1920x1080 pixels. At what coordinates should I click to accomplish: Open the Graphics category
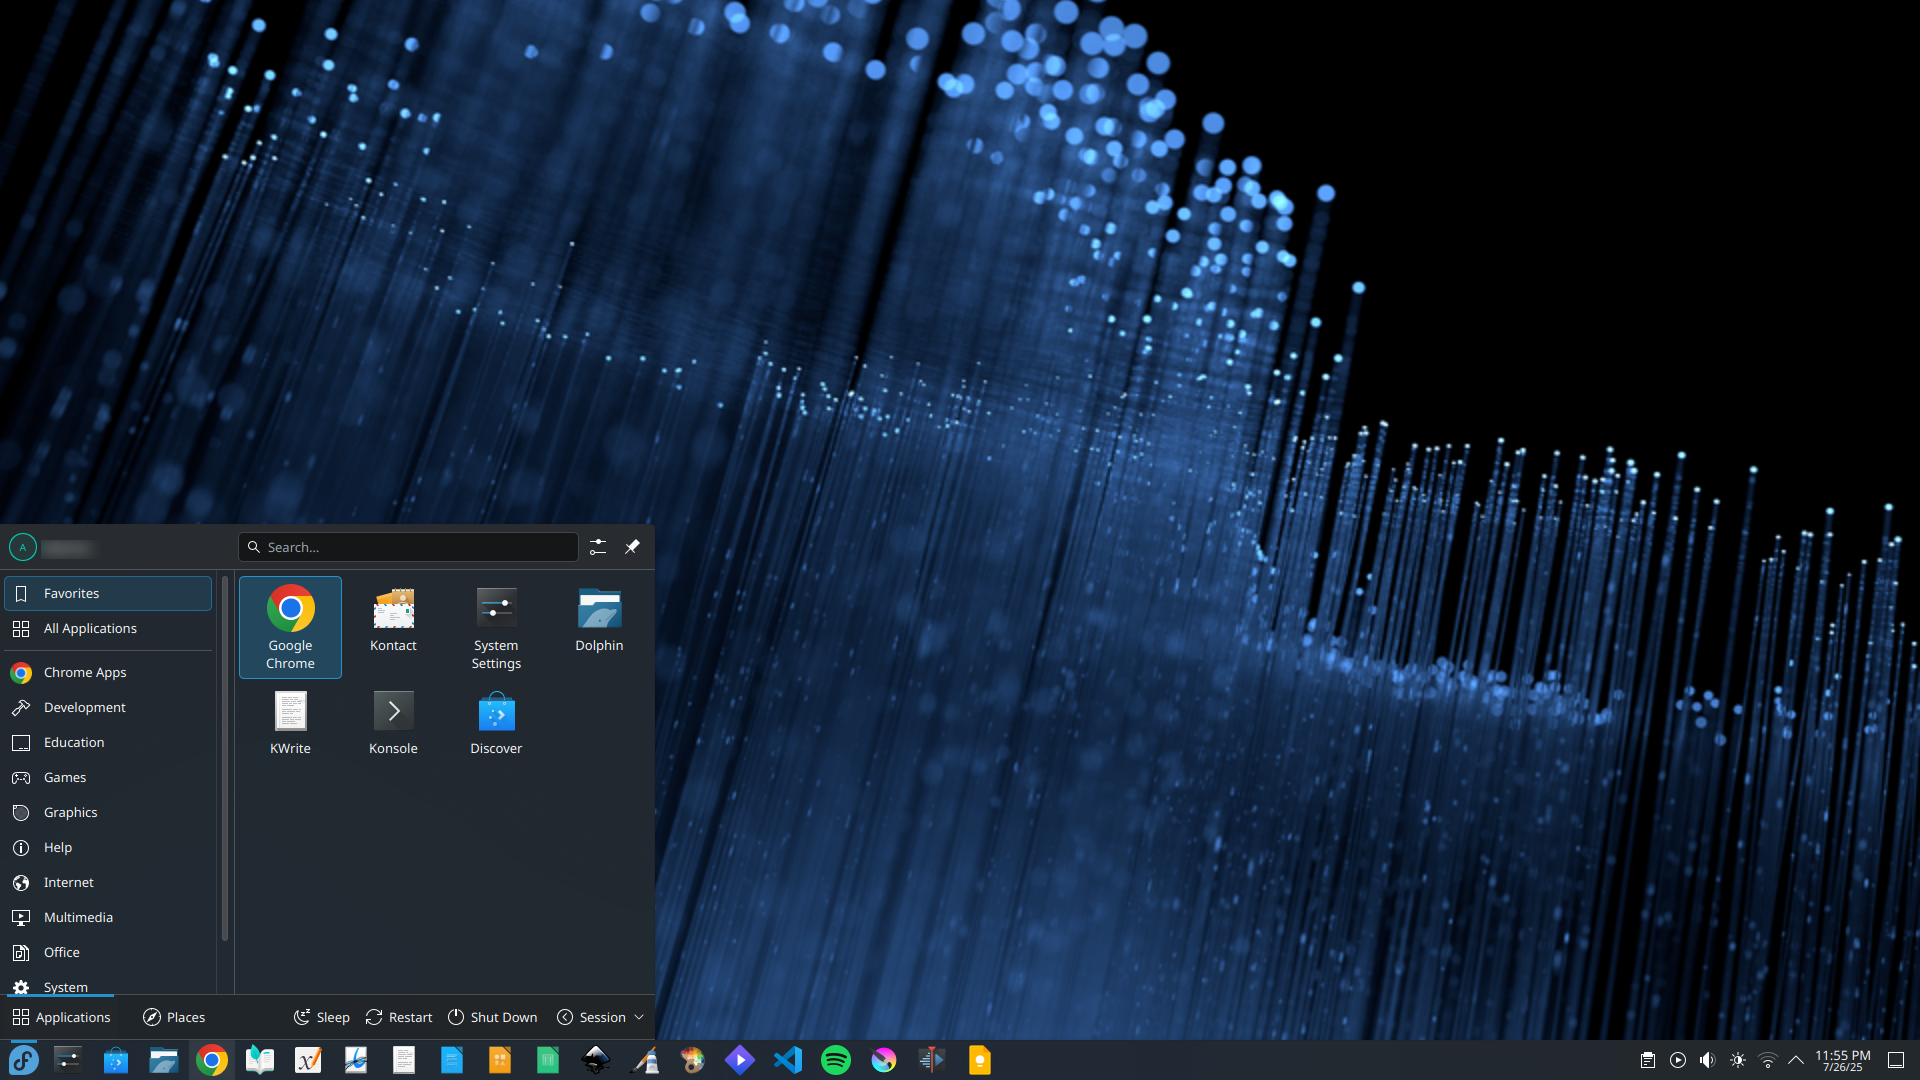(108, 812)
